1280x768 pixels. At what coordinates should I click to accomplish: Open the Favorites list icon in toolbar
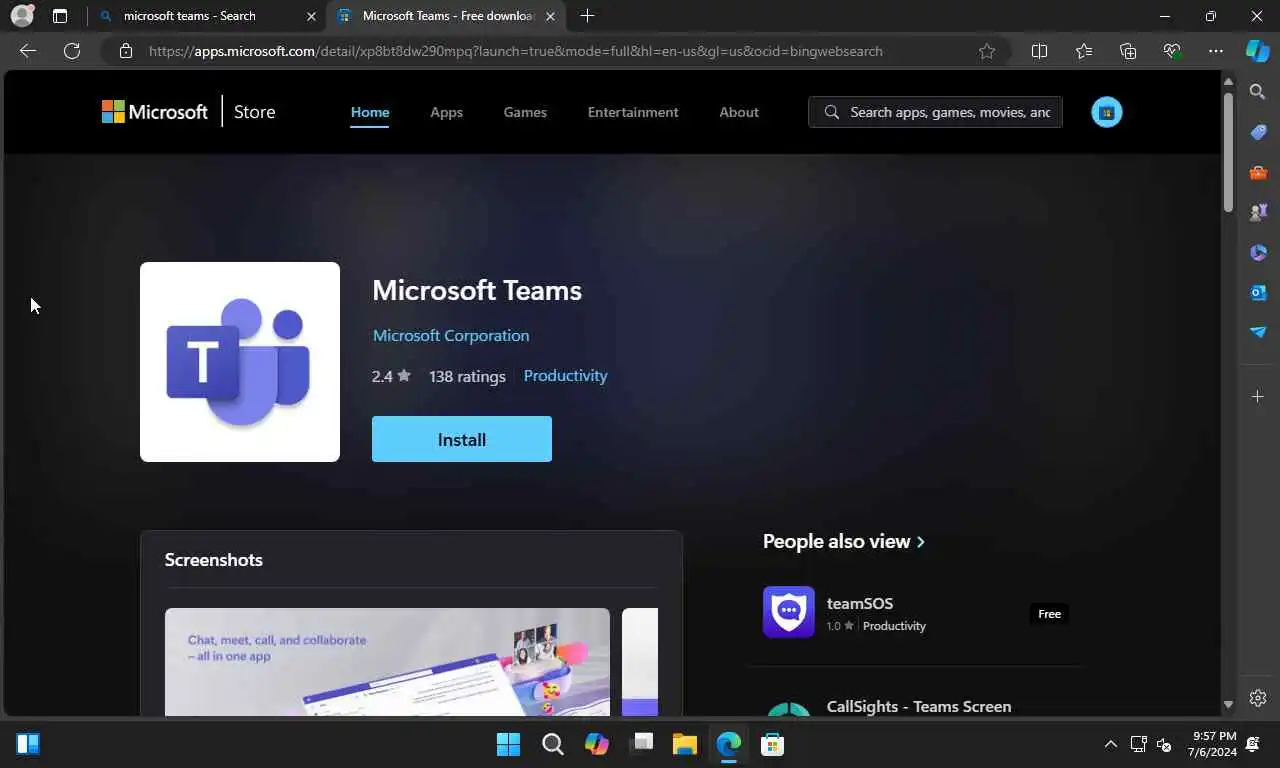[x=1084, y=51]
